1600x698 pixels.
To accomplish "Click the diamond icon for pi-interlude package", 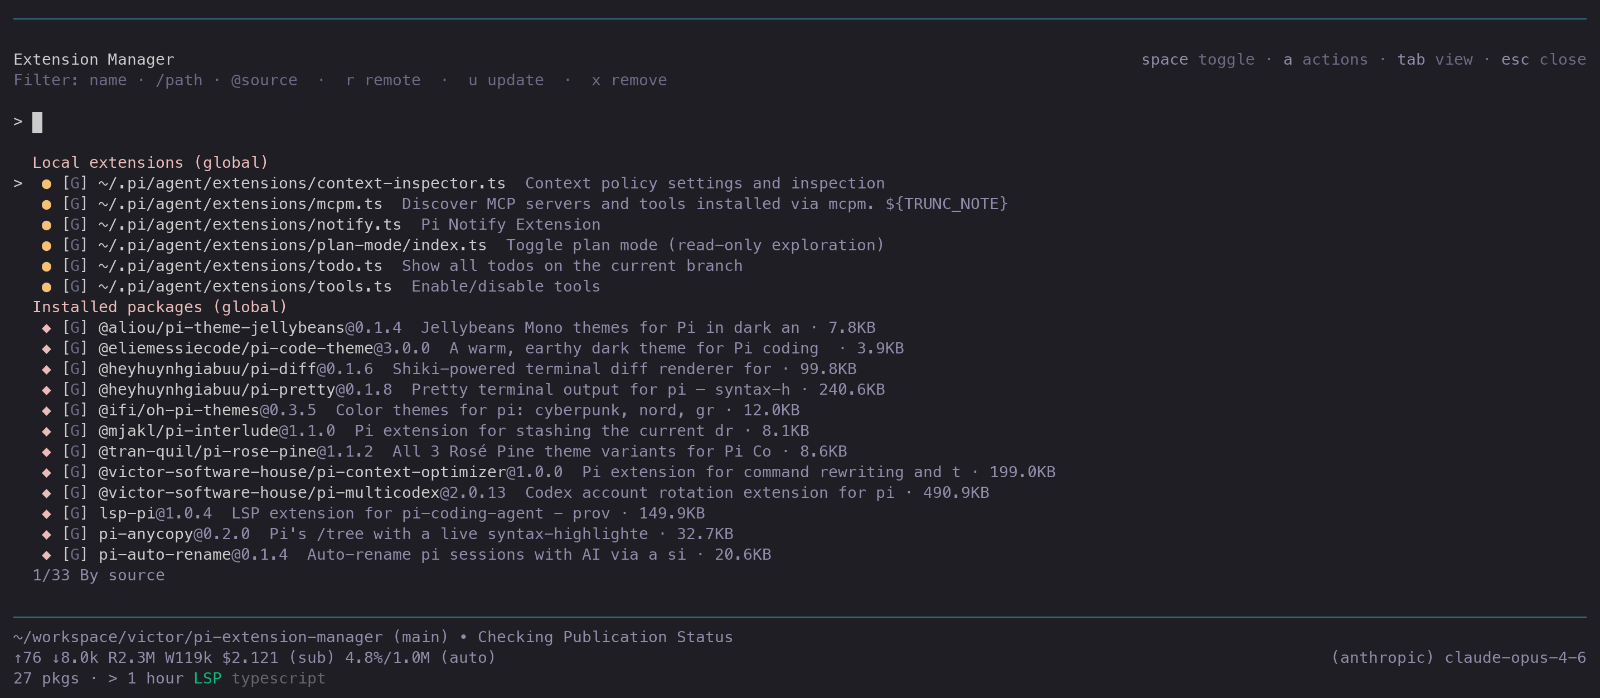I will (x=46, y=431).
